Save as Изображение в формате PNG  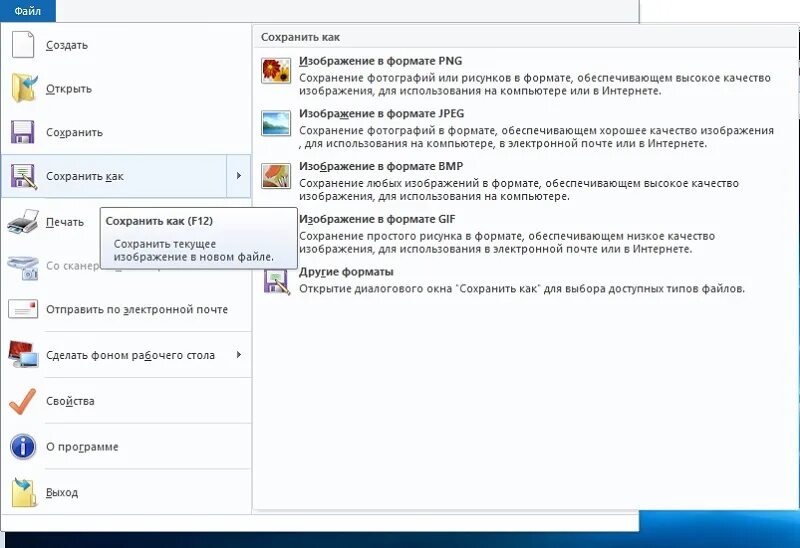coord(526,76)
